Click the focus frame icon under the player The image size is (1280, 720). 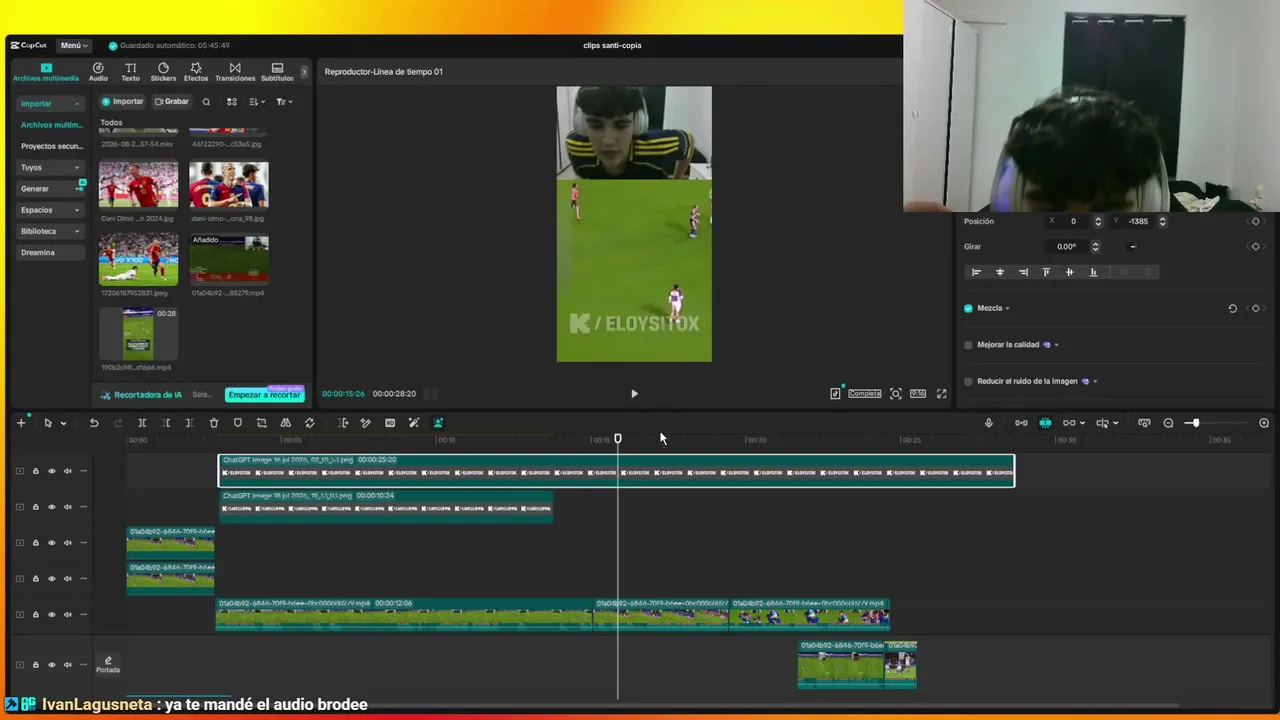pos(896,394)
